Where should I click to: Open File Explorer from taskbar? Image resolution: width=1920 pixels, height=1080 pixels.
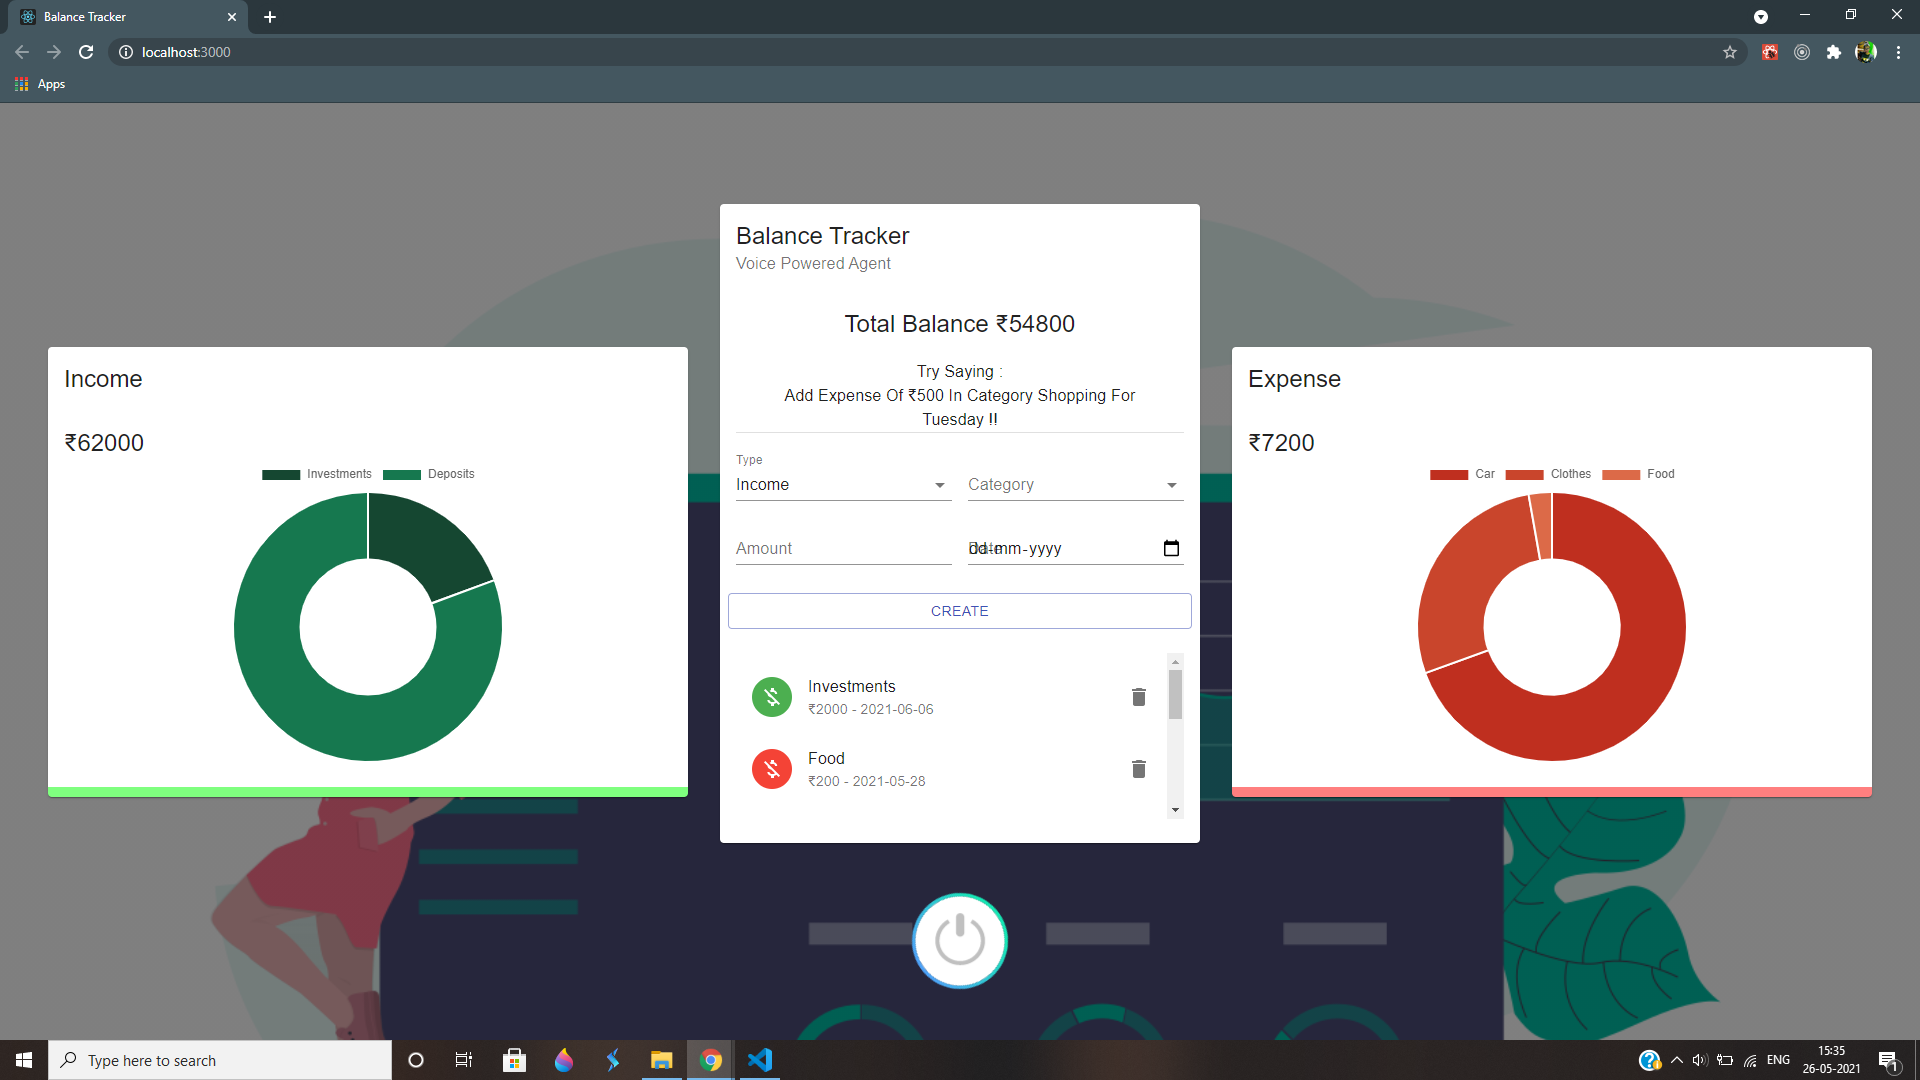tap(661, 1060)
